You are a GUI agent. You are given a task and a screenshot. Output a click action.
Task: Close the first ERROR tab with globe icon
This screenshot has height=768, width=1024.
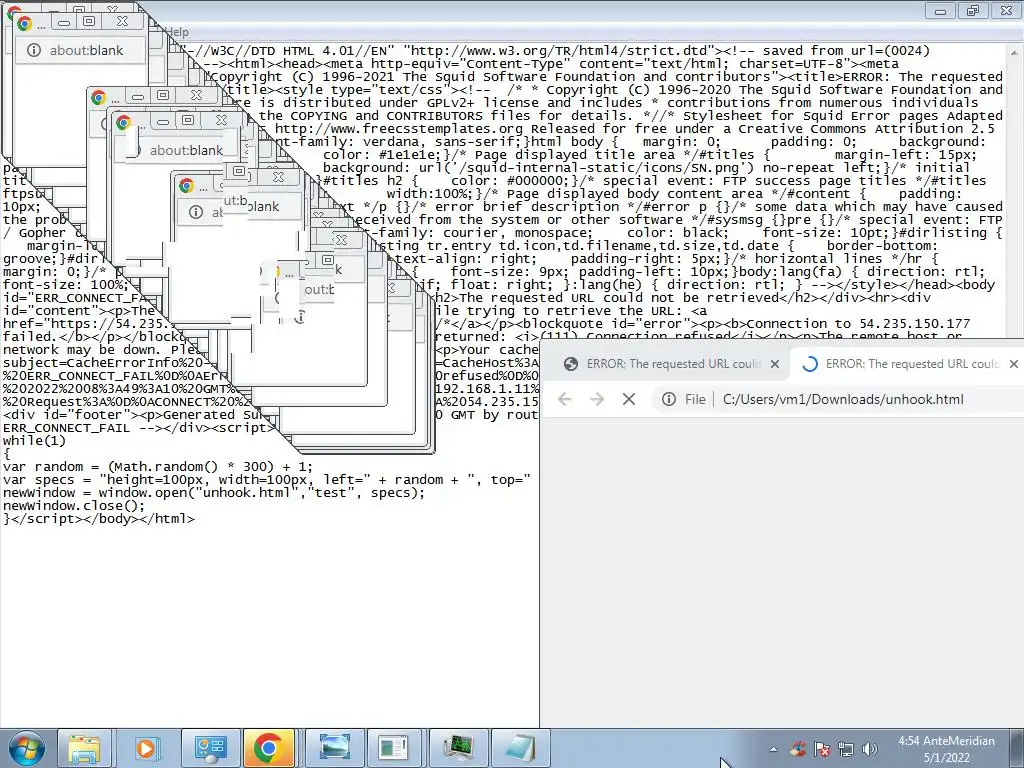(775, 364)
